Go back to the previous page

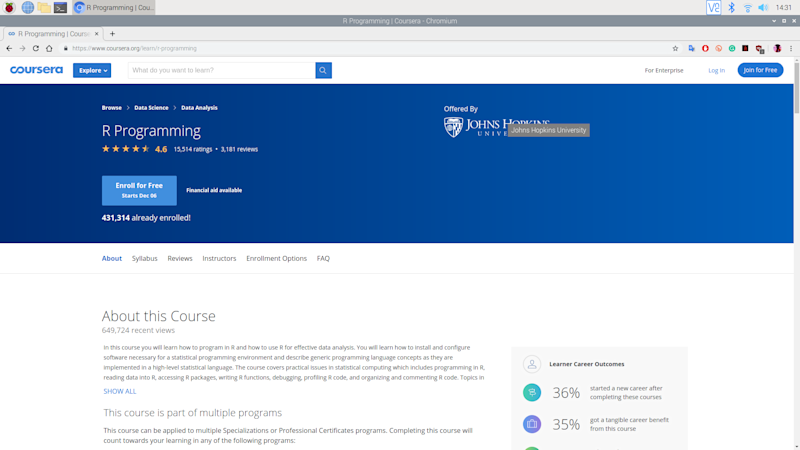click(9, 48)
